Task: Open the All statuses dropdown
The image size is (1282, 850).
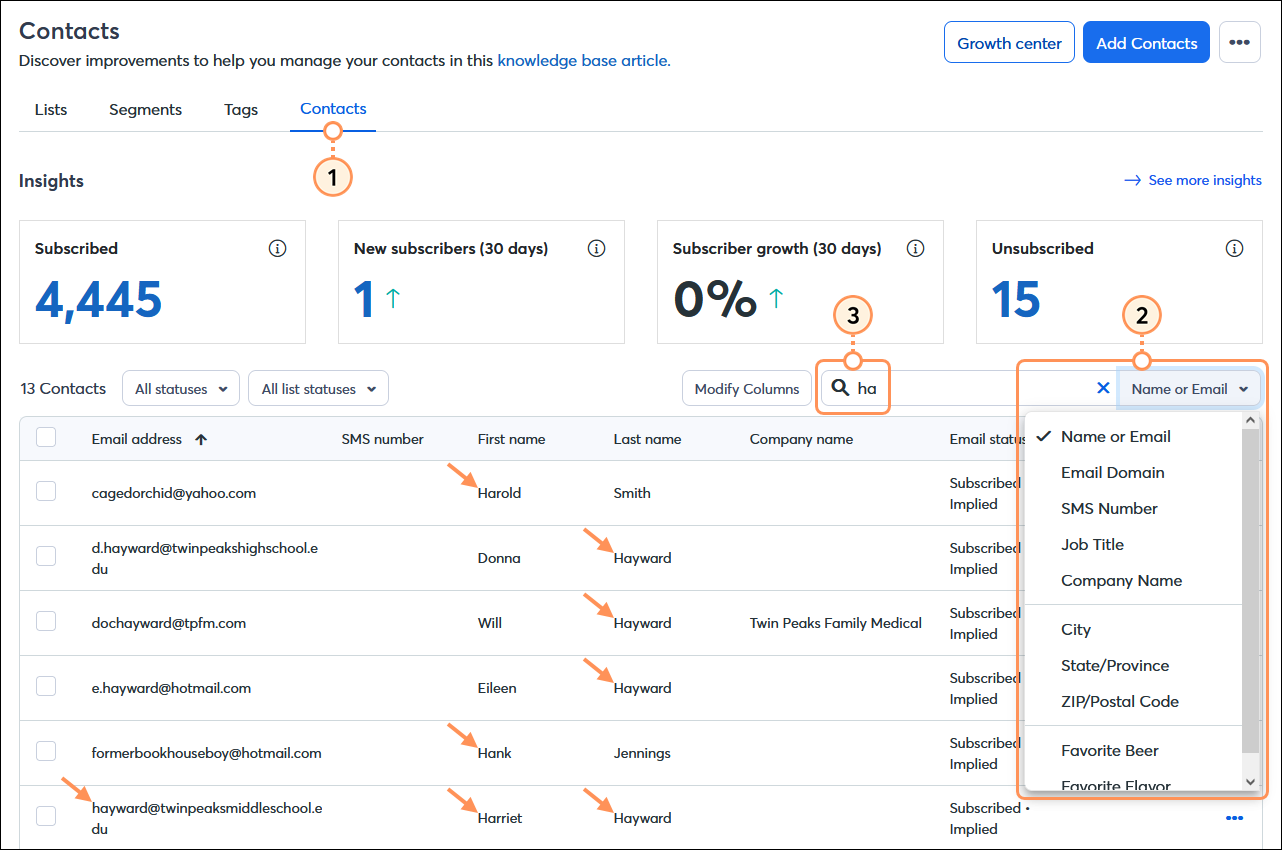Action: [x=181, y=388]
